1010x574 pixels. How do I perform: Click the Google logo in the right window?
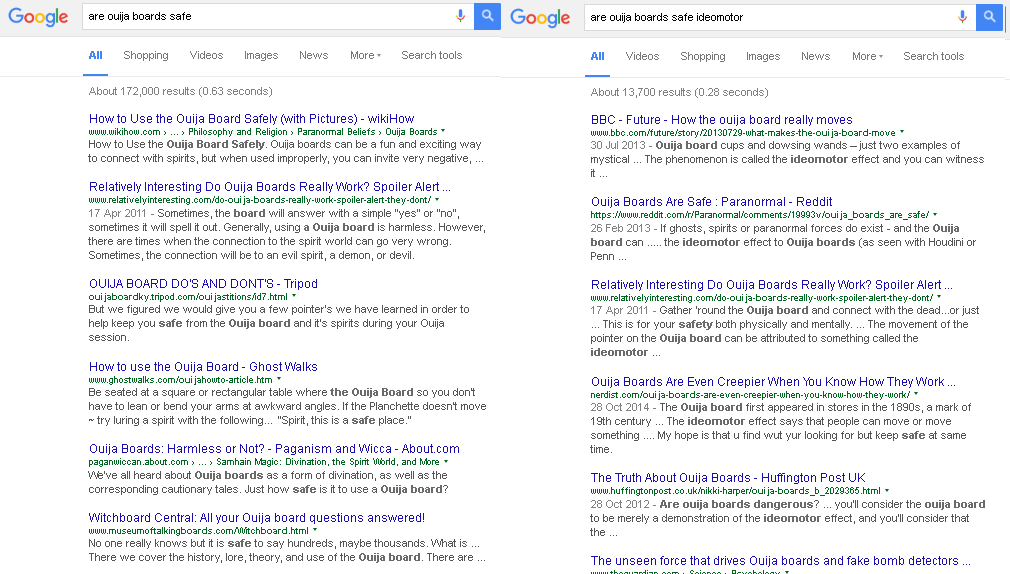click(540, 17)
